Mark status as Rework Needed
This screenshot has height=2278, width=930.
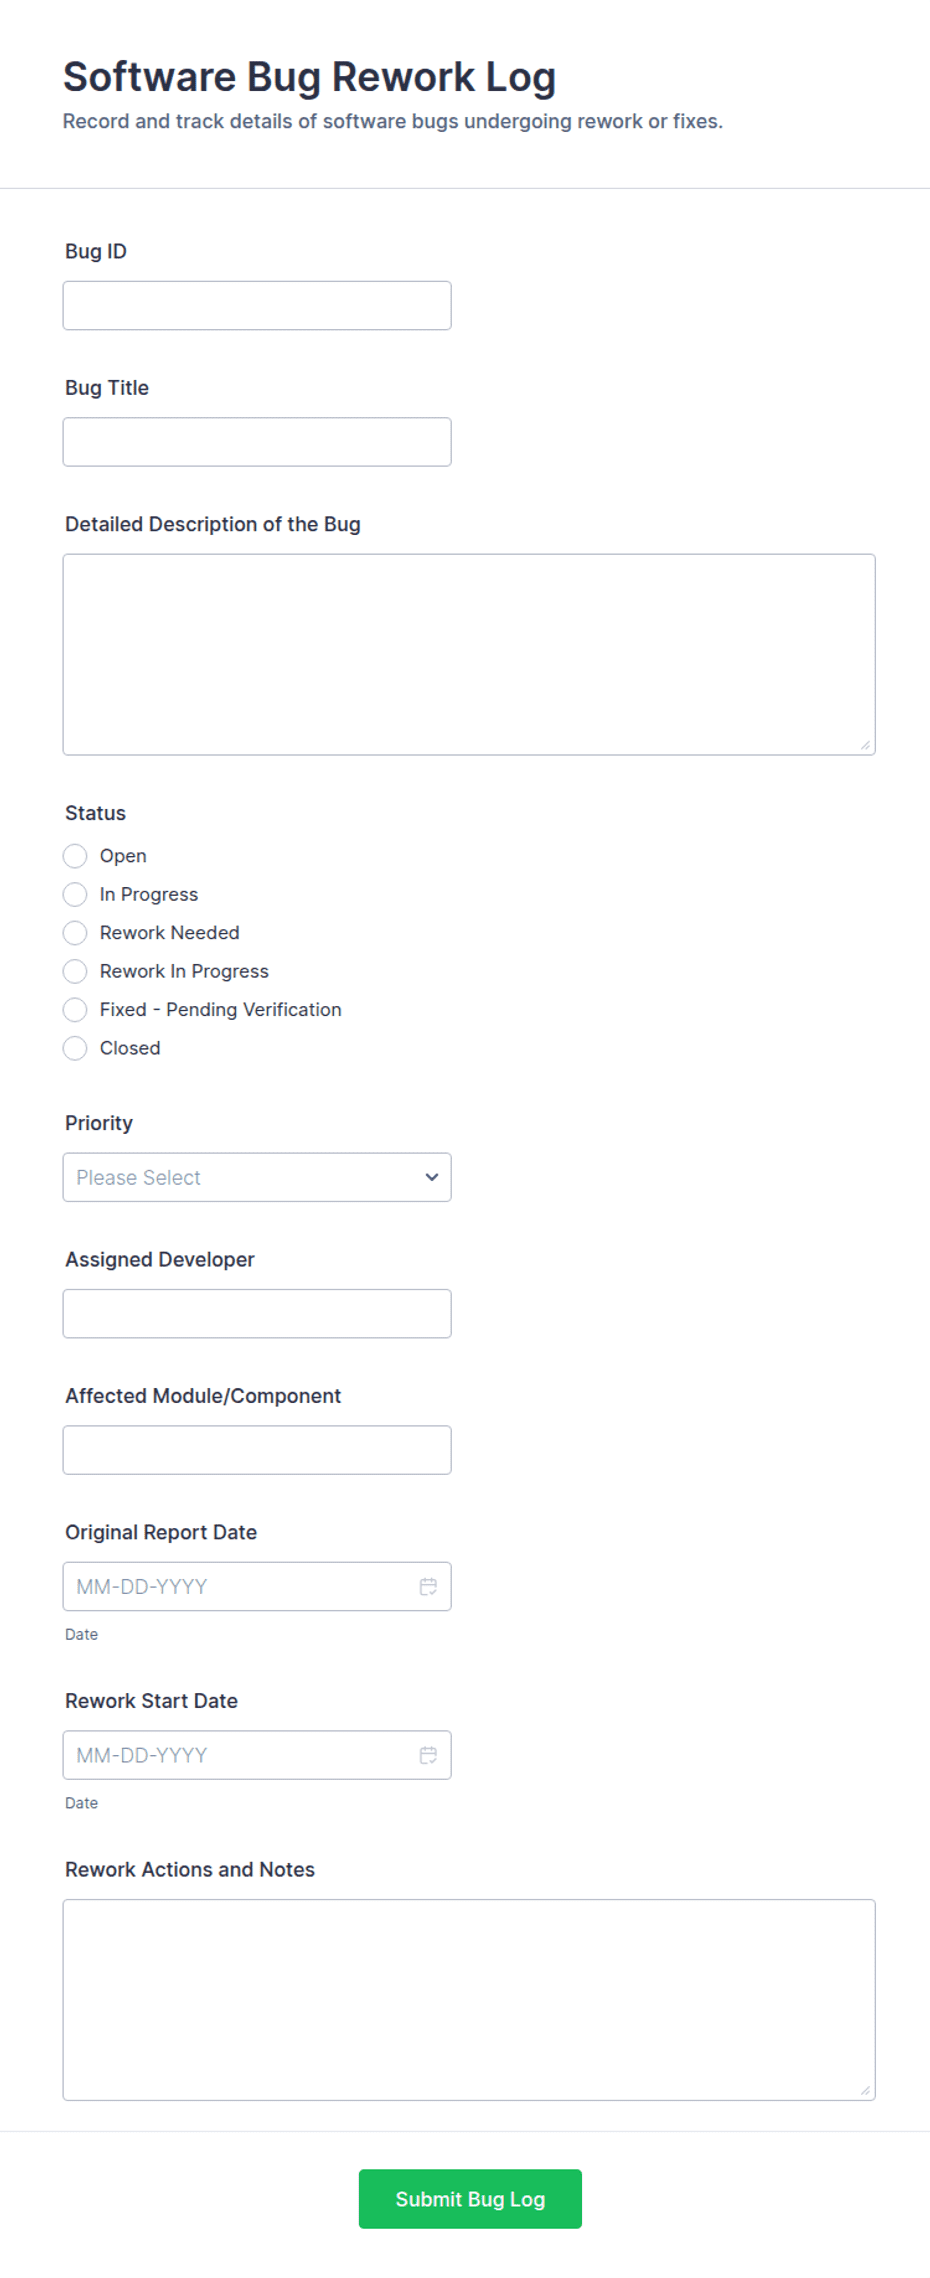pyautogui.click(x=75, y=933)
